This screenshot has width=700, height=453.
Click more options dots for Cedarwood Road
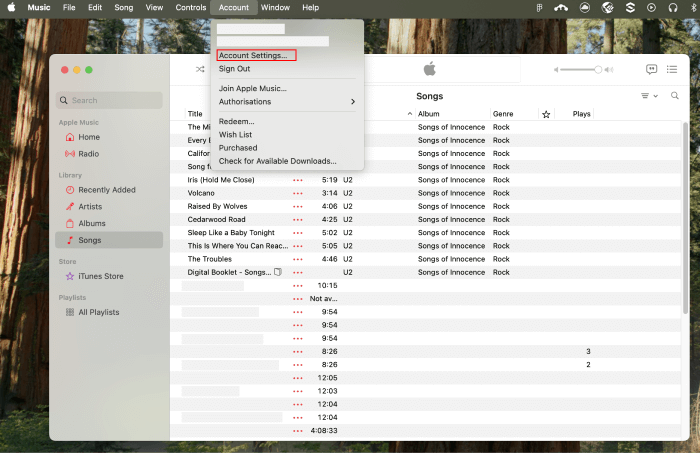click(298, 220)
